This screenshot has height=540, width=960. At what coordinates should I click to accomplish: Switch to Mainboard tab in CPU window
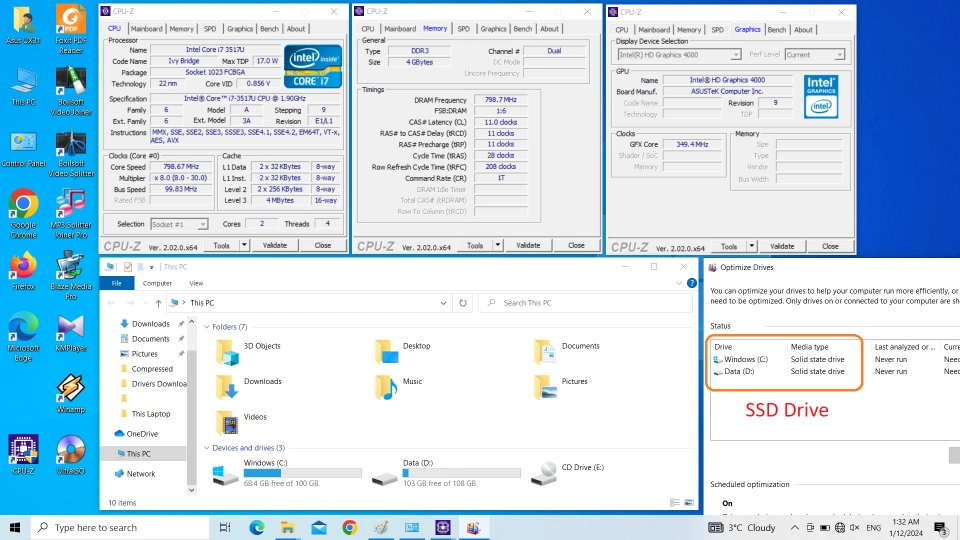(146, 29)
